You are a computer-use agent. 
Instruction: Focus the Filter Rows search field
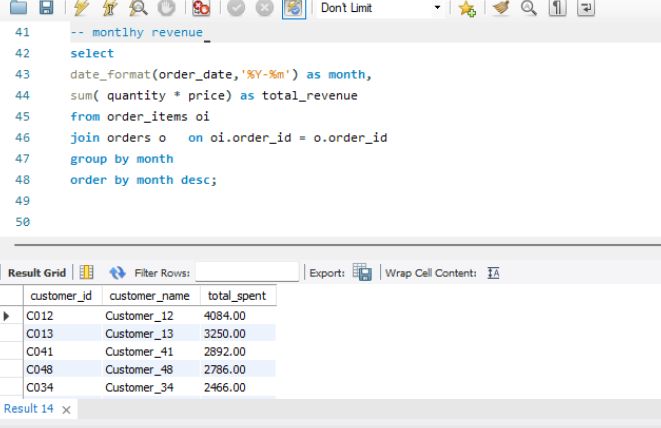[x=247, y=272]
